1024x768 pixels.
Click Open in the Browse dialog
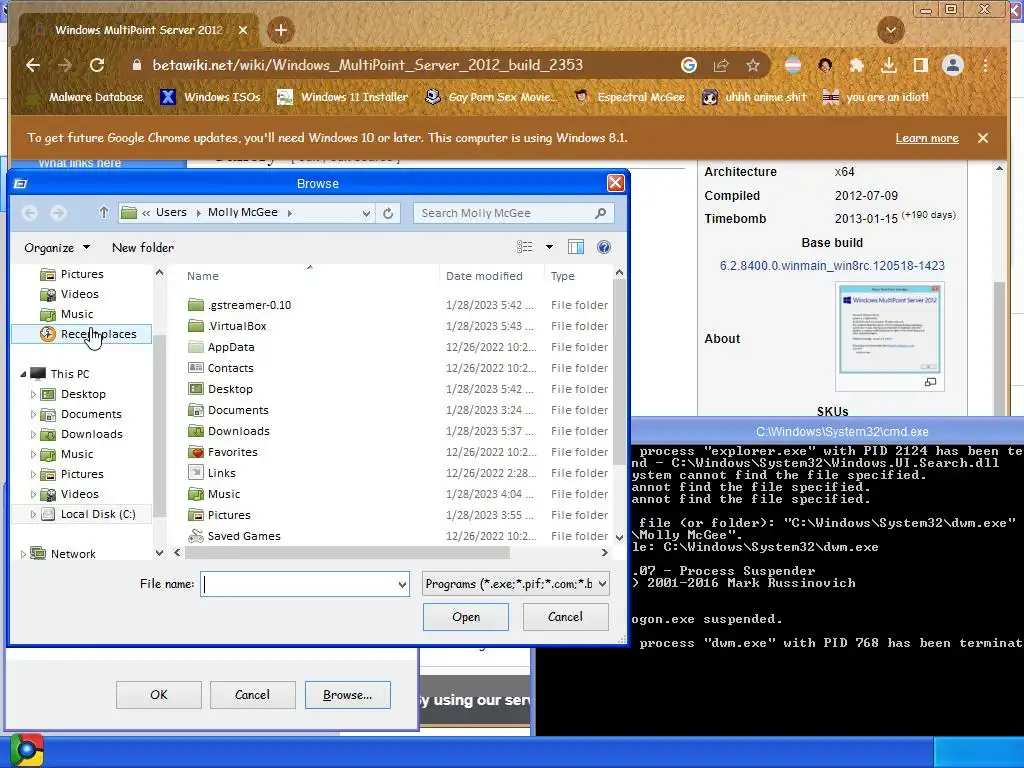pyautogui.click(x=466, y=617)
